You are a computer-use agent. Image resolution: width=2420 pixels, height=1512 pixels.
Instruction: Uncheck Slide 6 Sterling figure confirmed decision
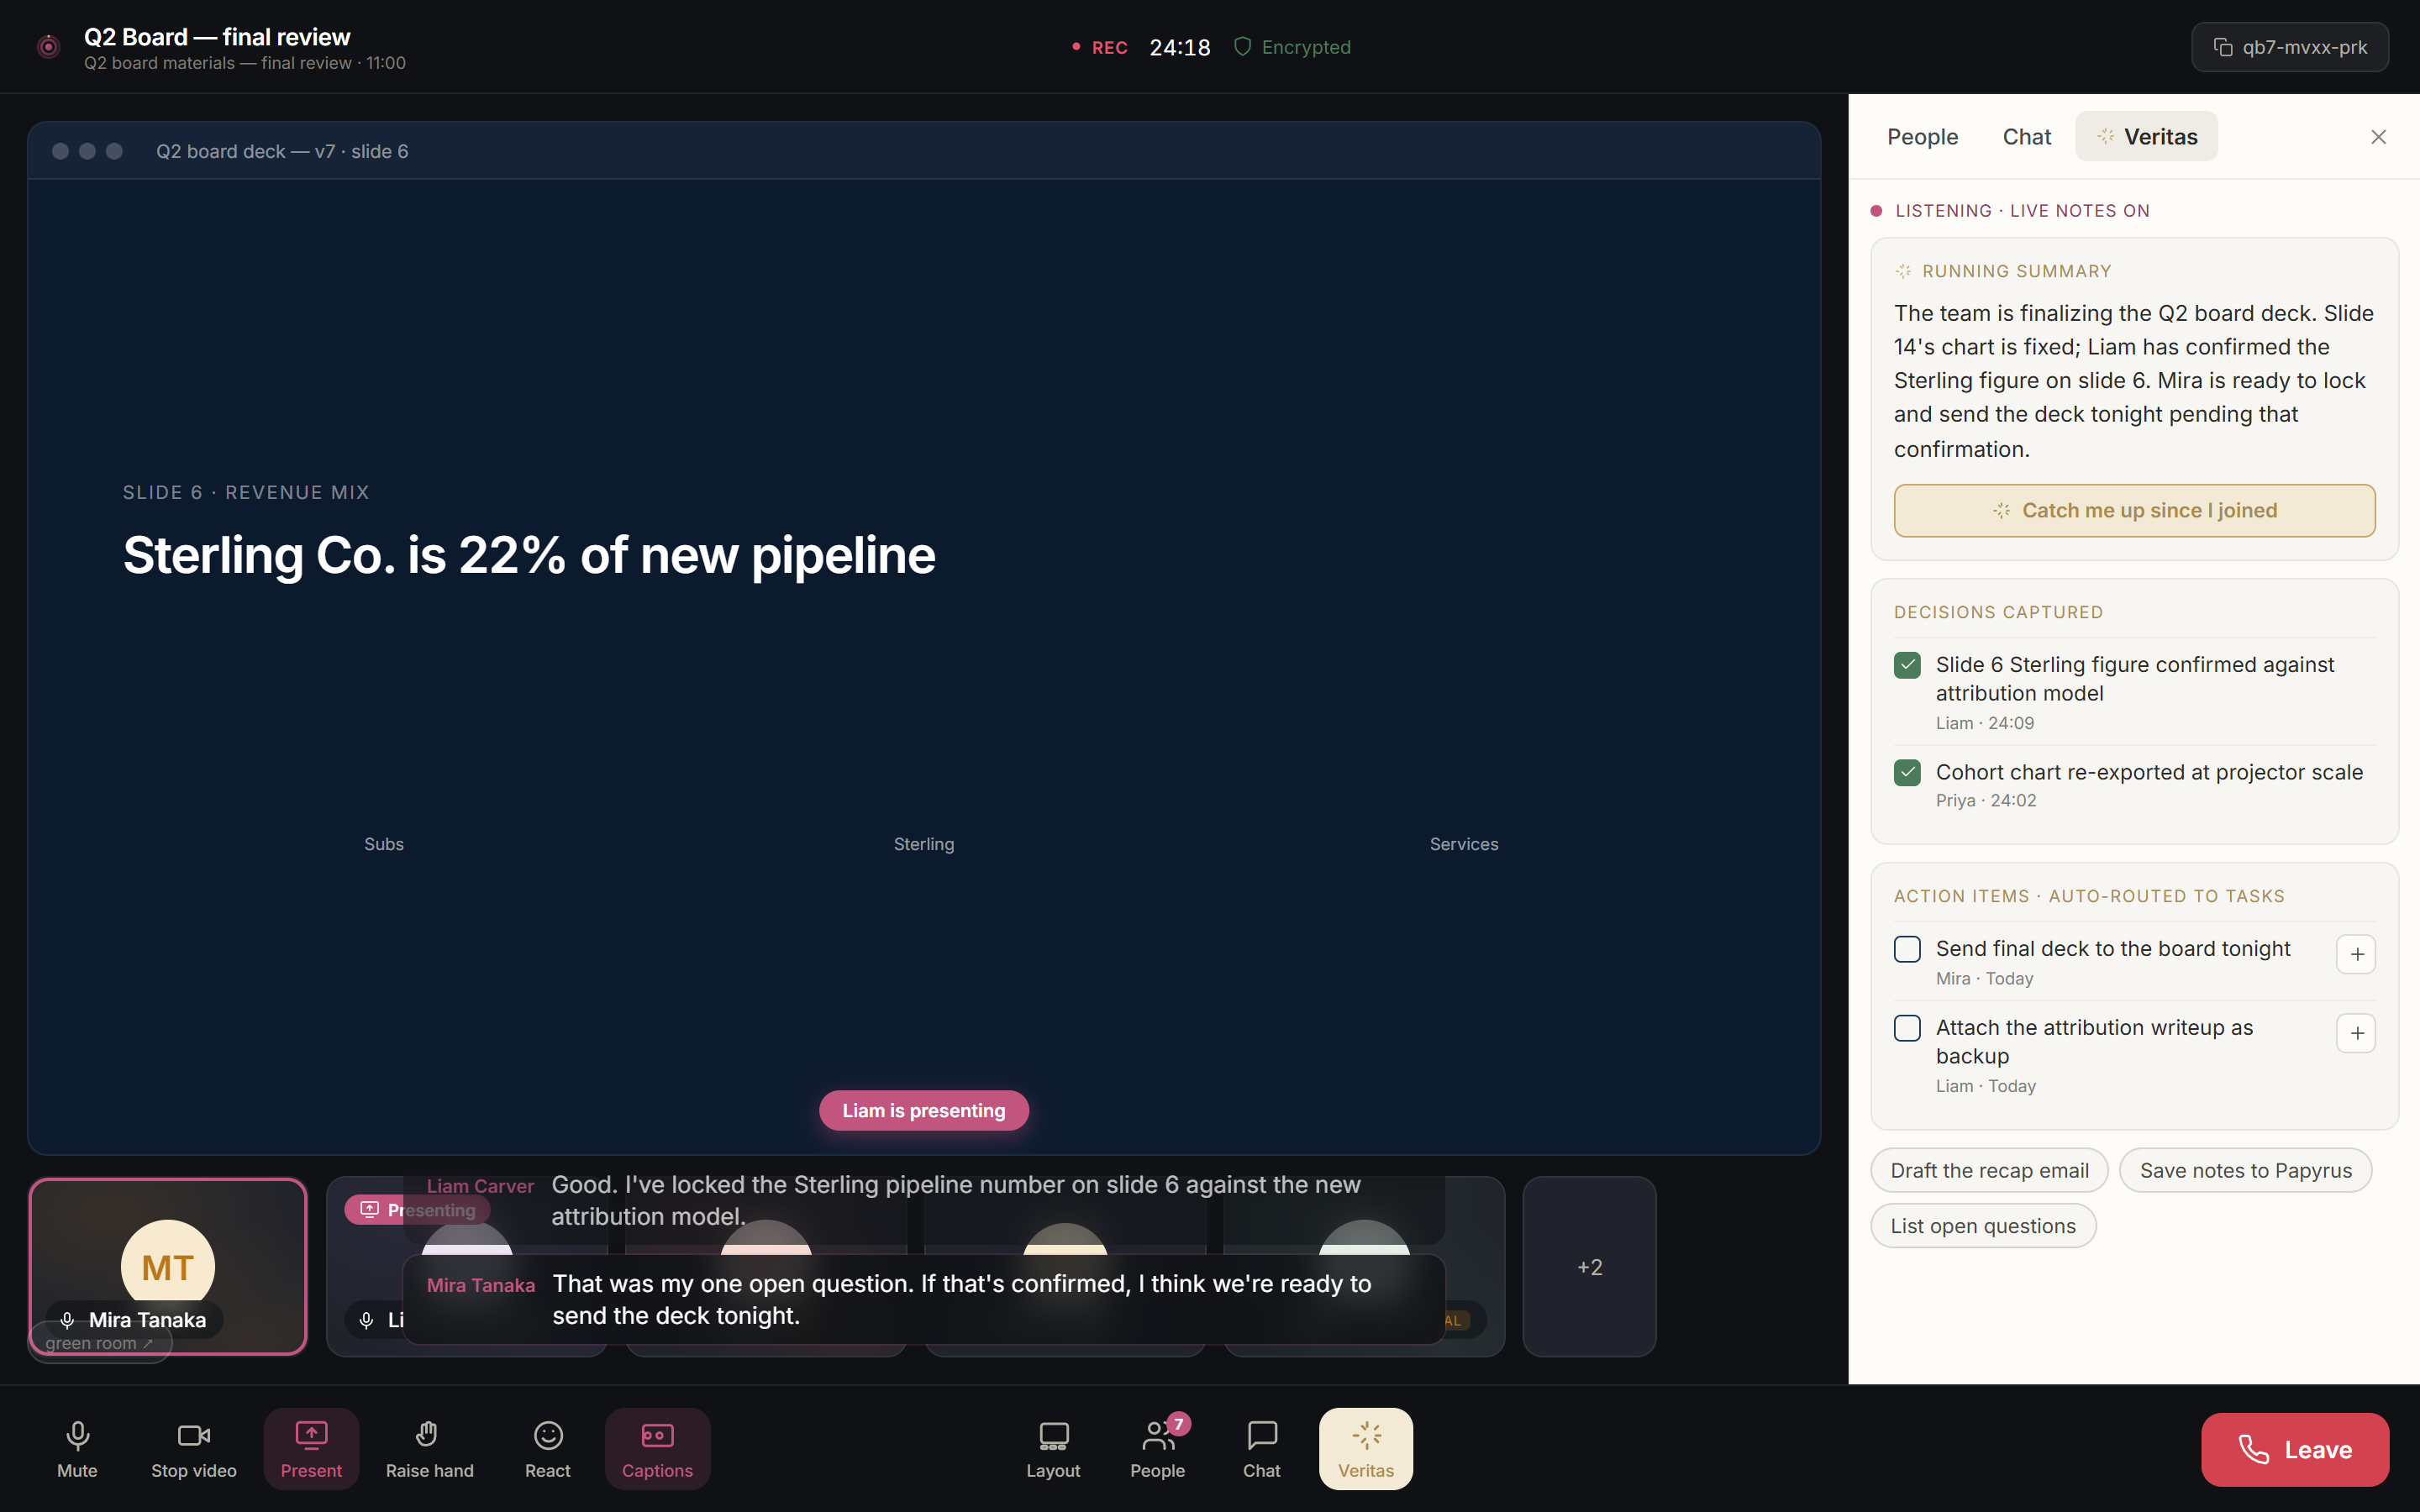click(1907, 665)
